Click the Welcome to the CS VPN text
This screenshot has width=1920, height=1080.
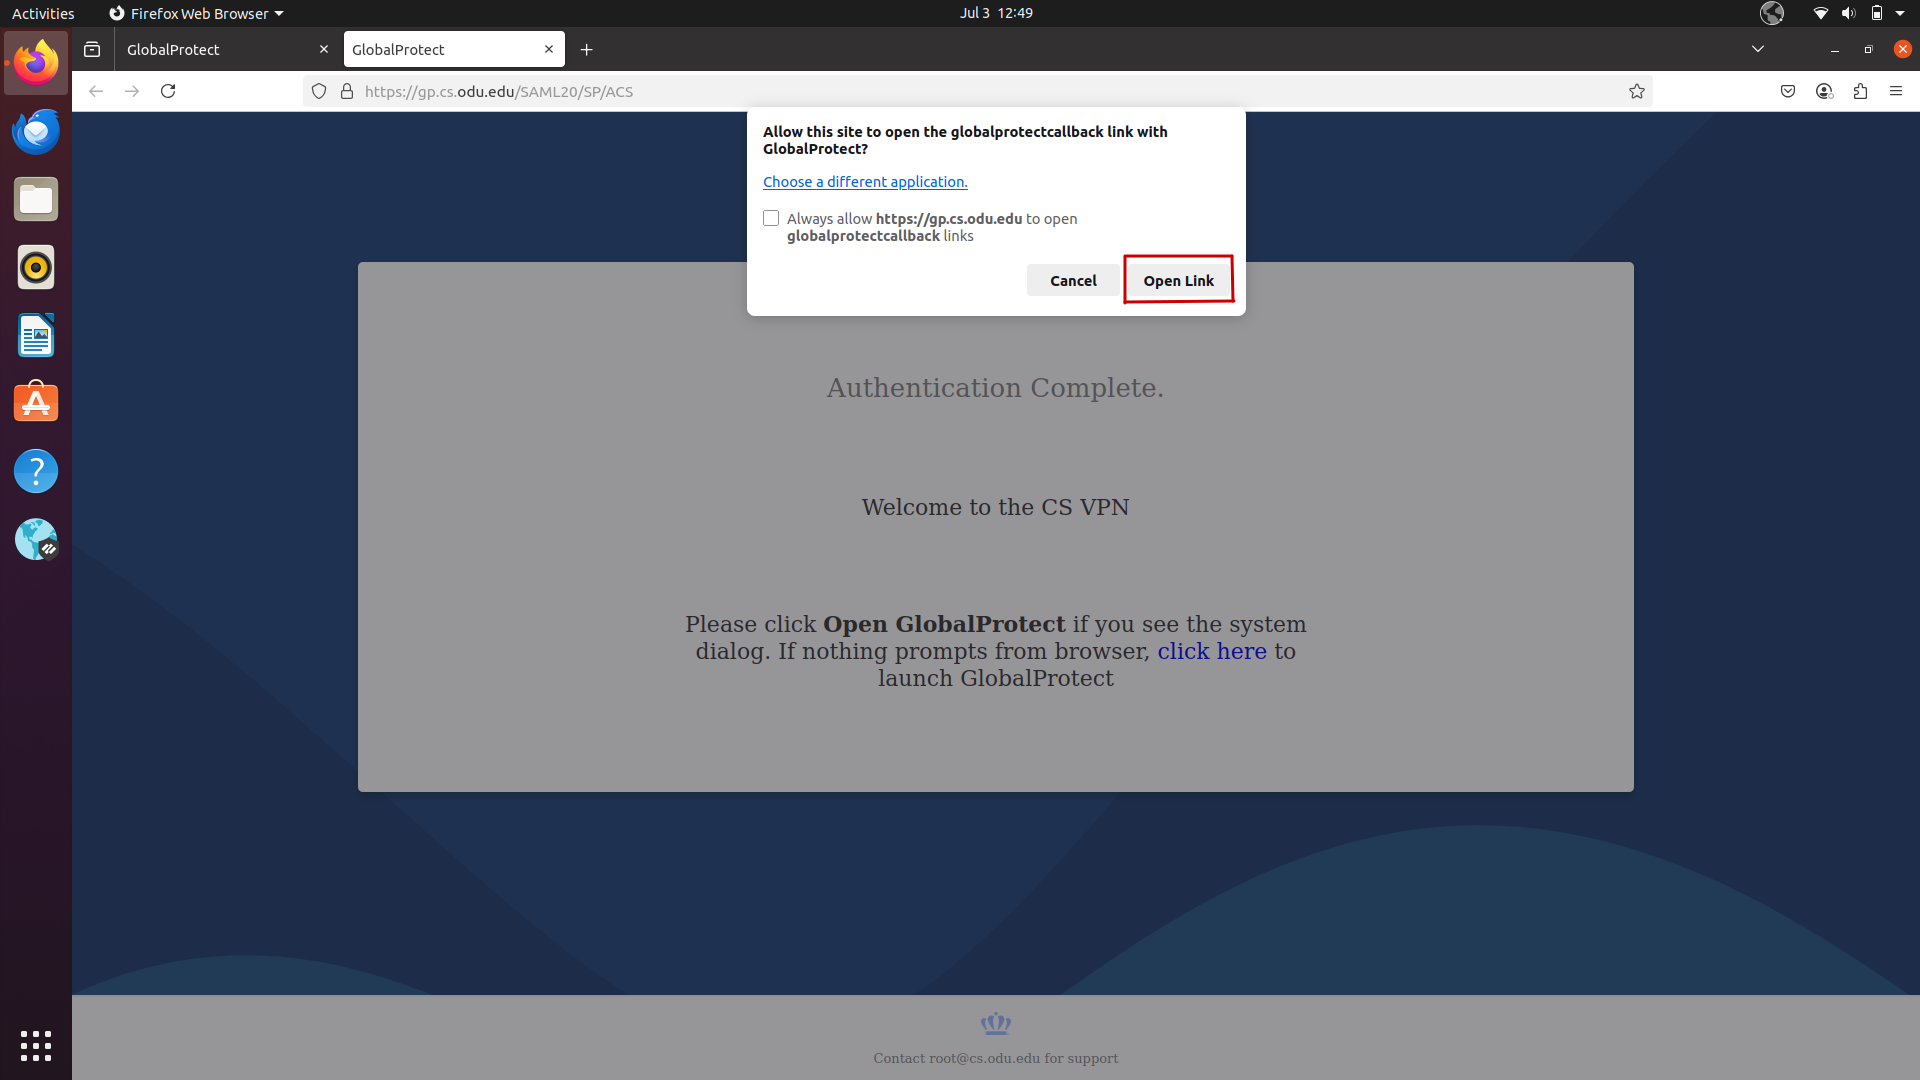point(995,507)
